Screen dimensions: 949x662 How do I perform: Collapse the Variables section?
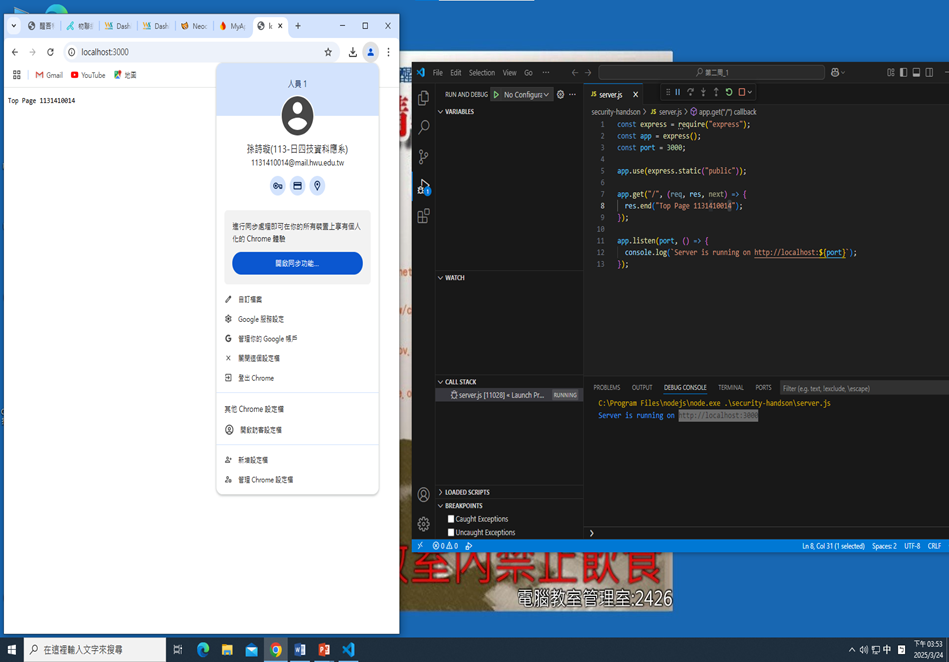coord(459,112)
